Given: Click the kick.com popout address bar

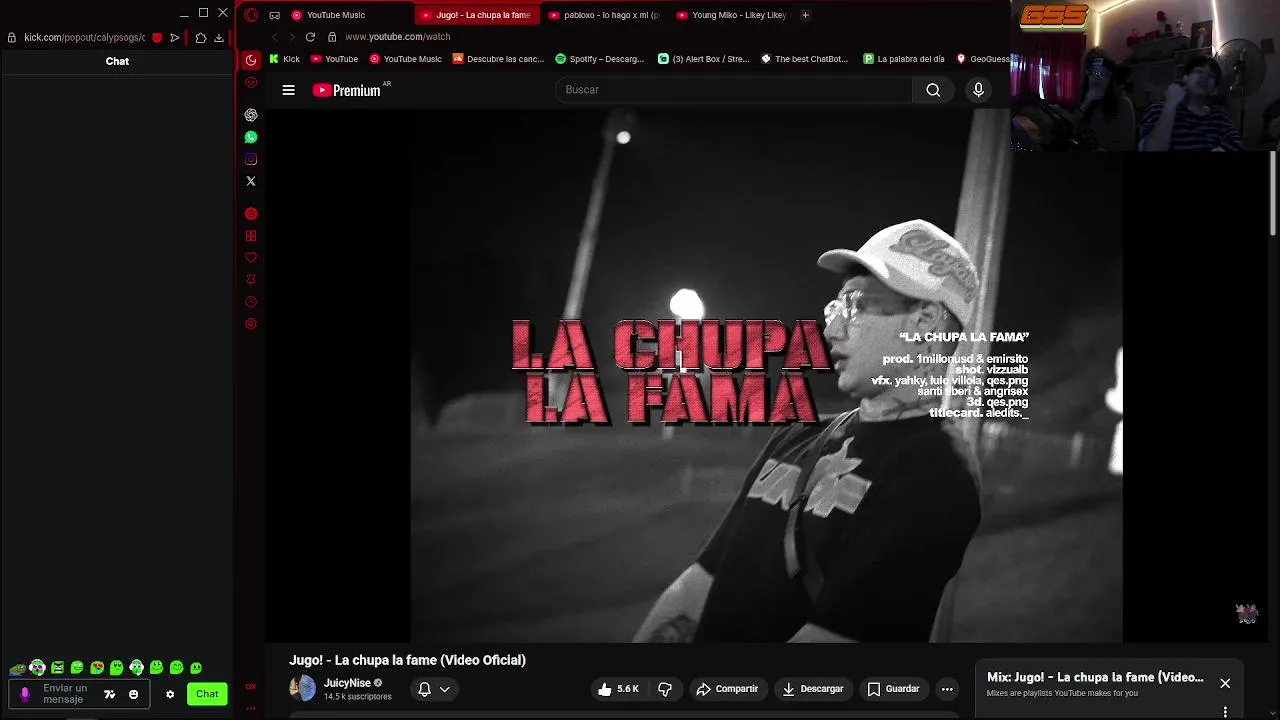Looking at the screenshot, I should click(85, 38).
